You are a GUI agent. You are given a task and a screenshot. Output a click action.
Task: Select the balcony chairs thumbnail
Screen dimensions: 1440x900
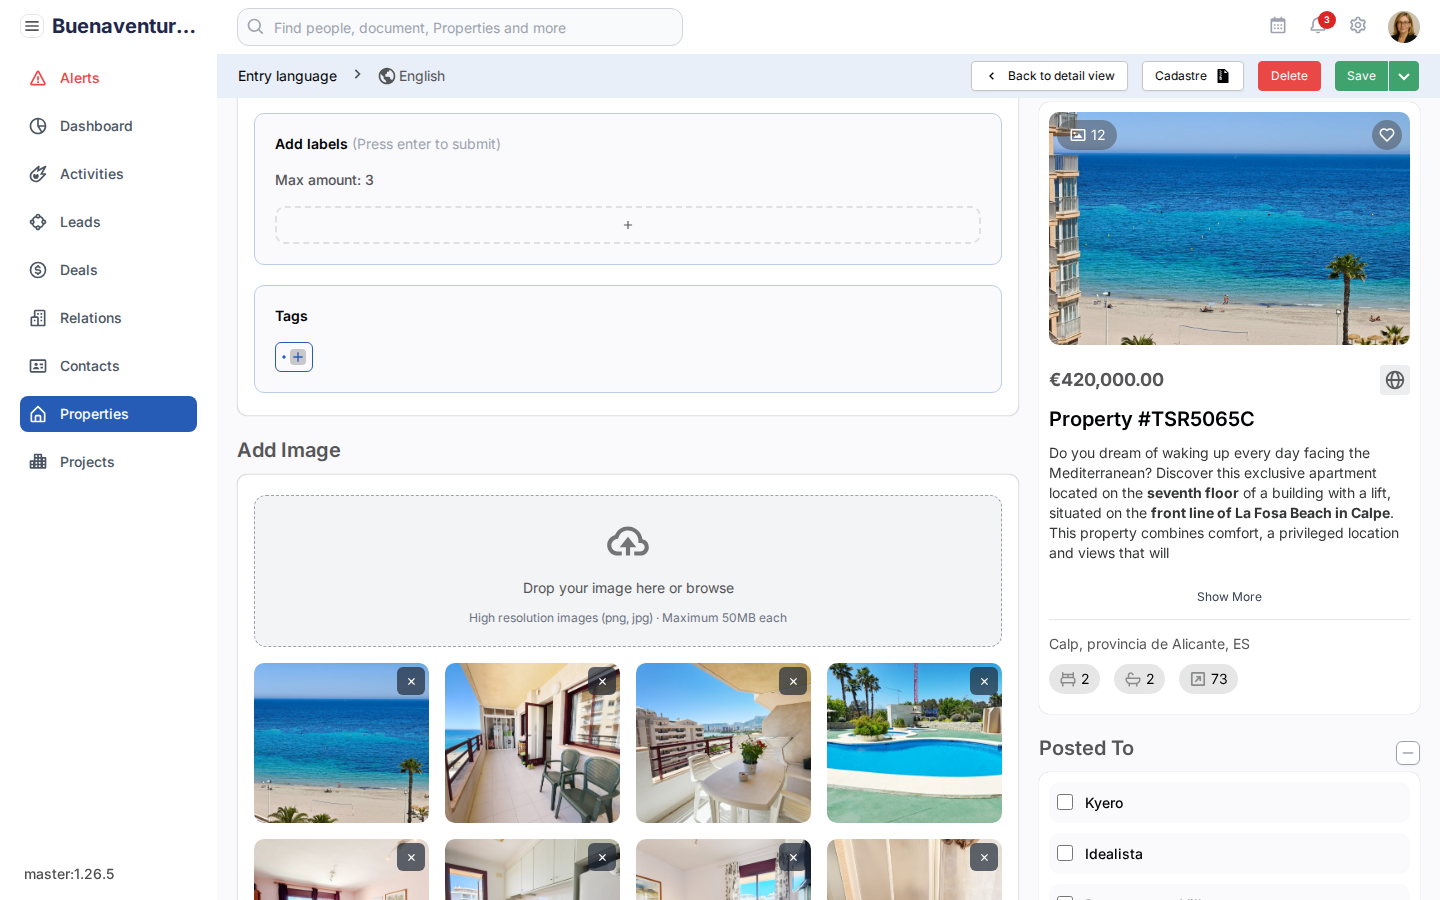[532, 743]
